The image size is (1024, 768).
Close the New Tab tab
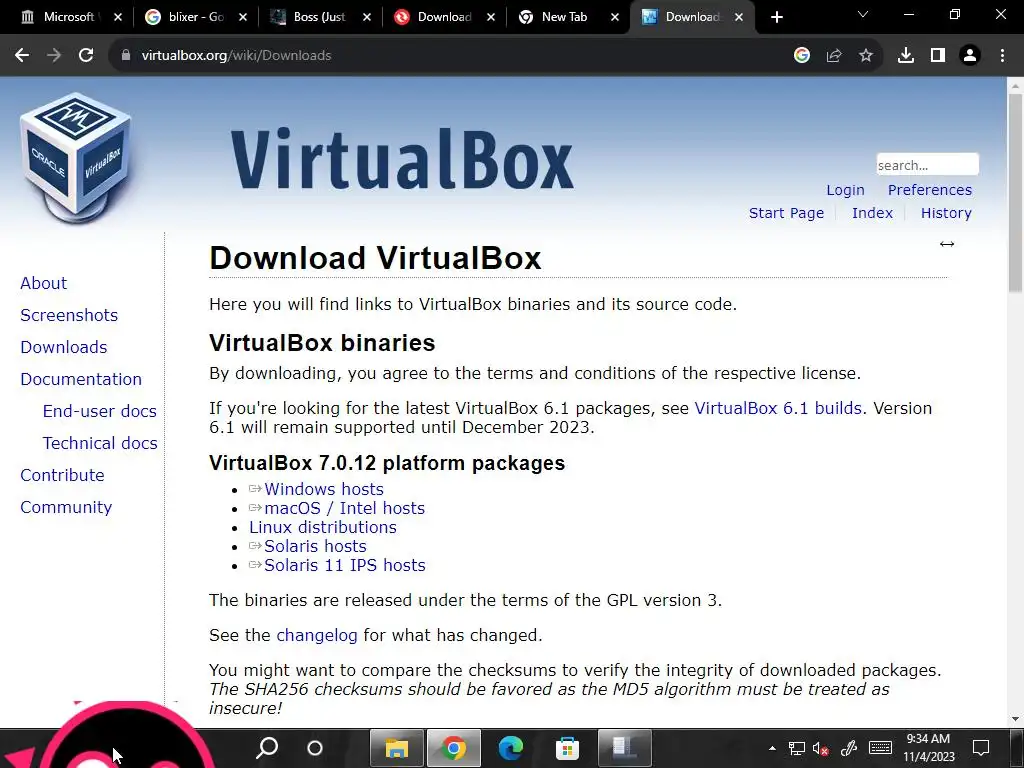point(615,18)
